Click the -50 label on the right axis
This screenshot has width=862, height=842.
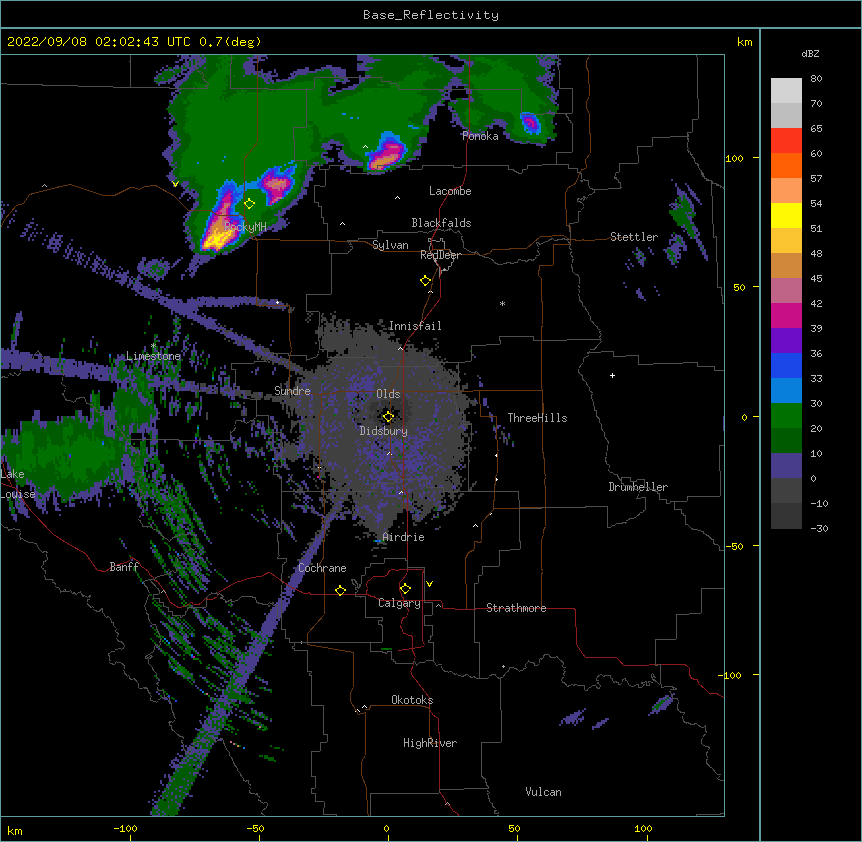(x=734, y=546)
